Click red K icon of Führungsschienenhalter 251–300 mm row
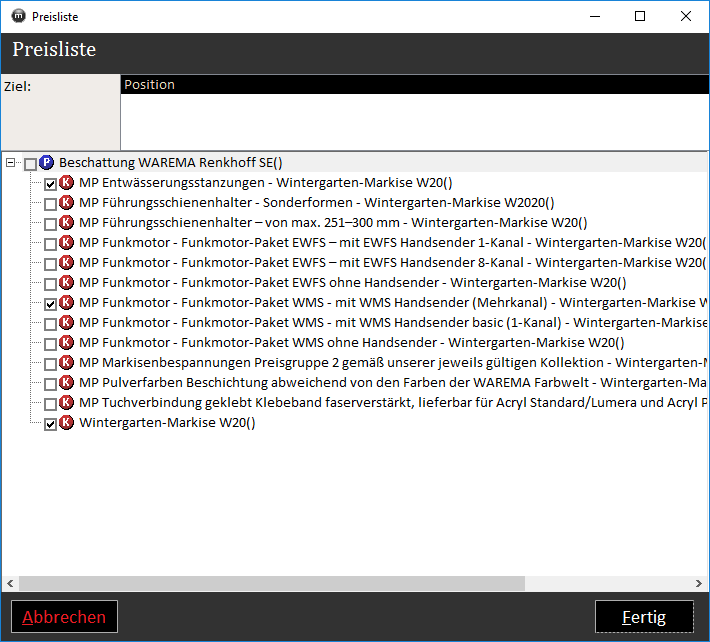Viewport: 710px width, 642px height. [67, 222]
